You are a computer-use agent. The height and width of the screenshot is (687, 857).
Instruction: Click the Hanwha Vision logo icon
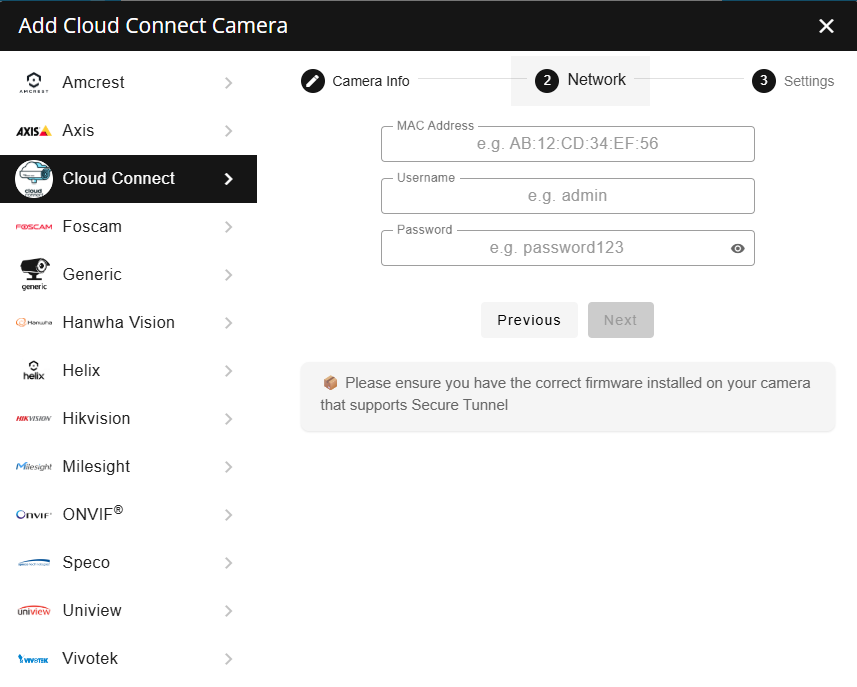[x=34, y=323]
